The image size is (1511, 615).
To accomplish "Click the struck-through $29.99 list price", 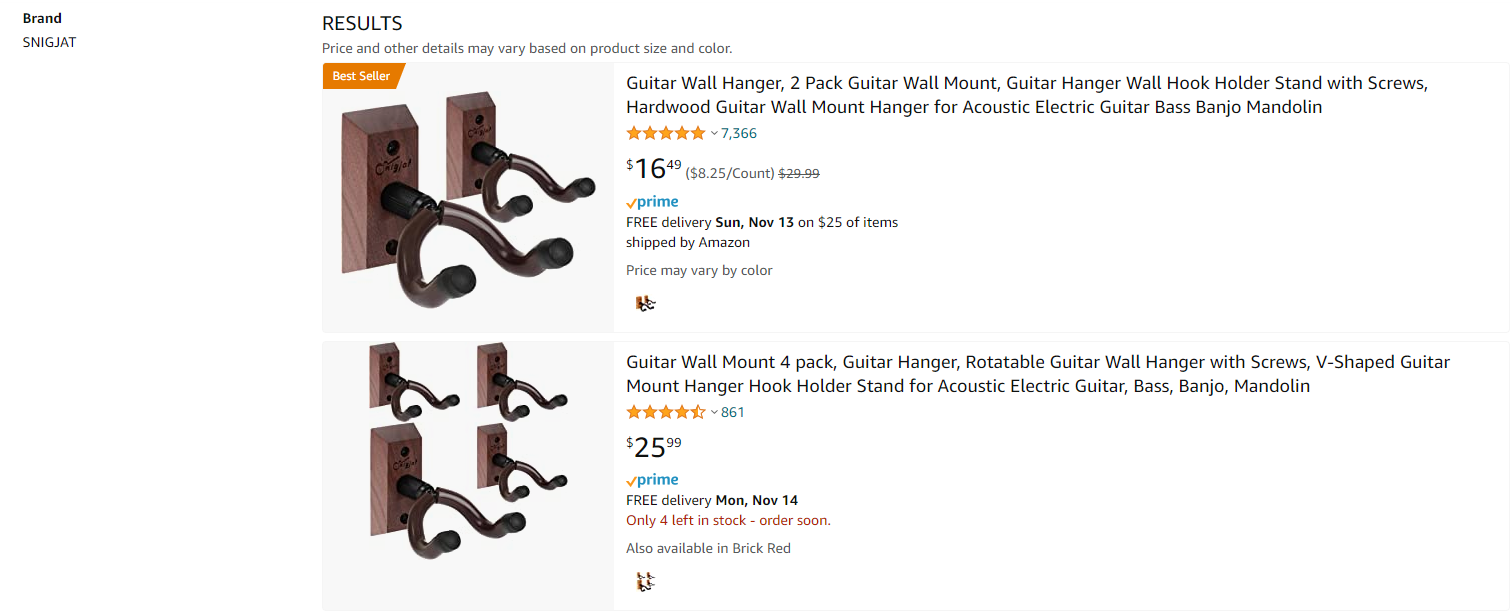I will (799, 173).
